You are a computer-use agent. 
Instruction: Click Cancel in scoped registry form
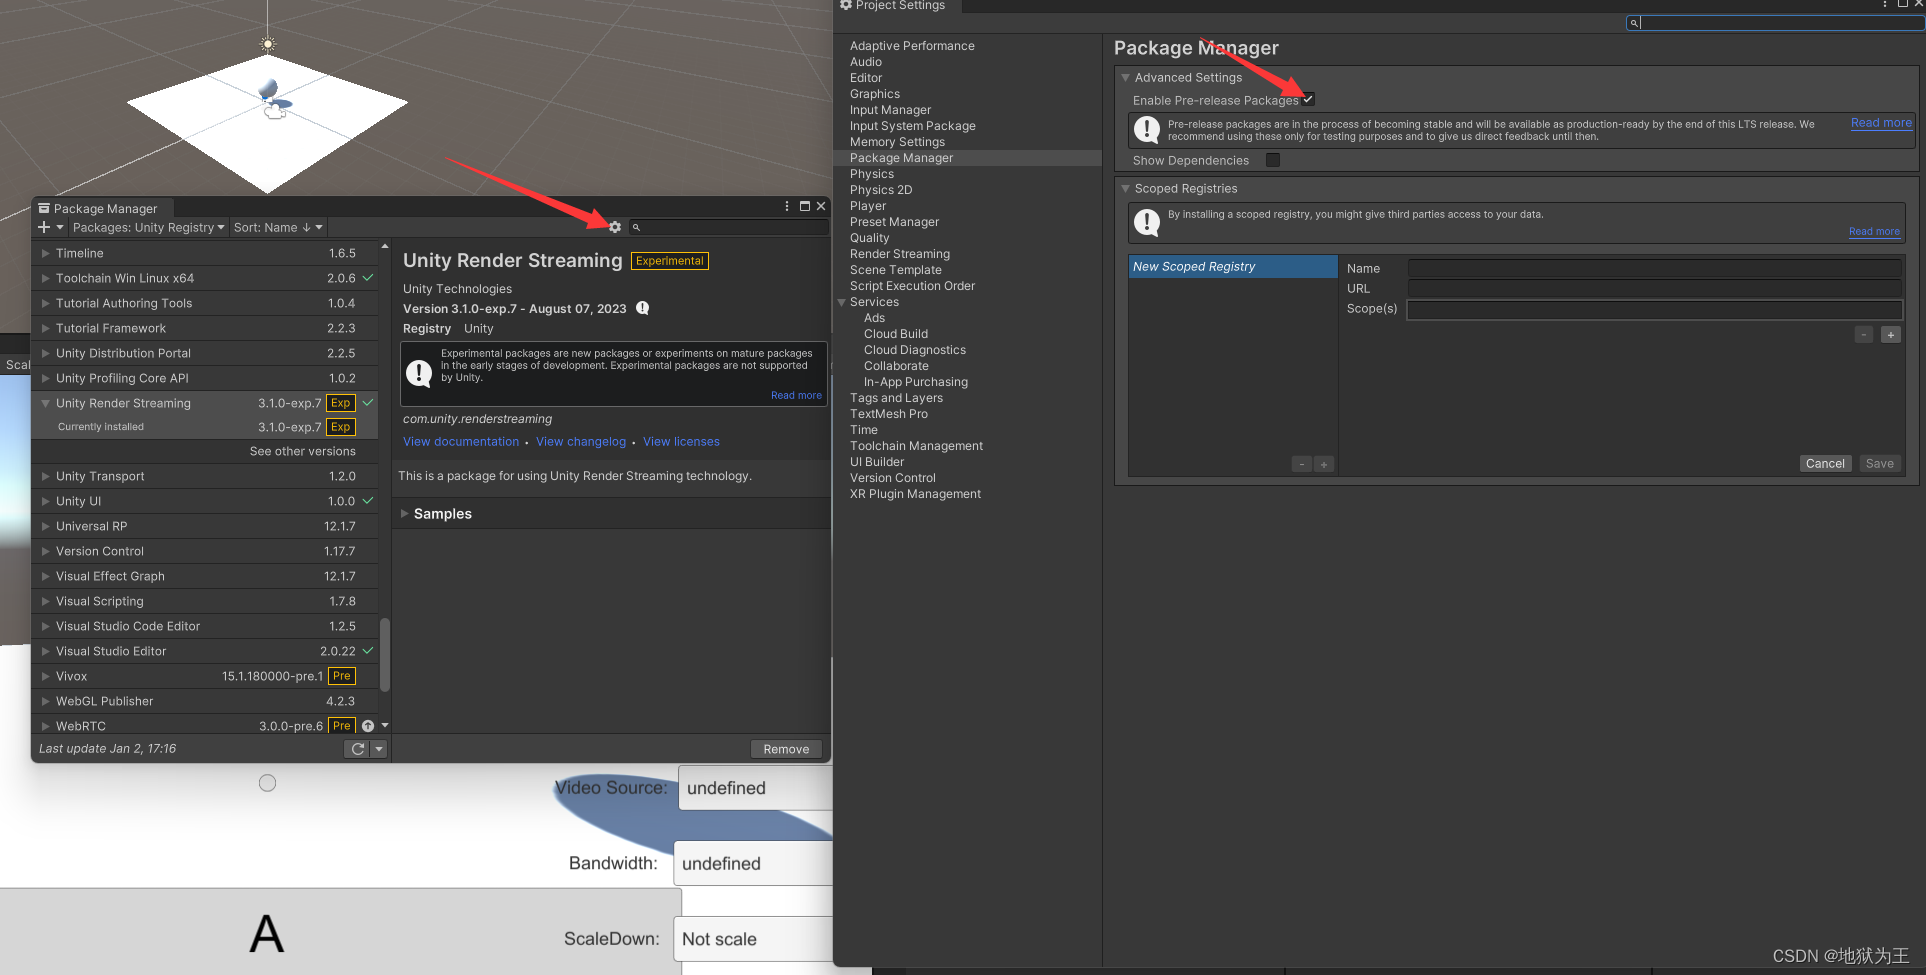pos(1825,464)
